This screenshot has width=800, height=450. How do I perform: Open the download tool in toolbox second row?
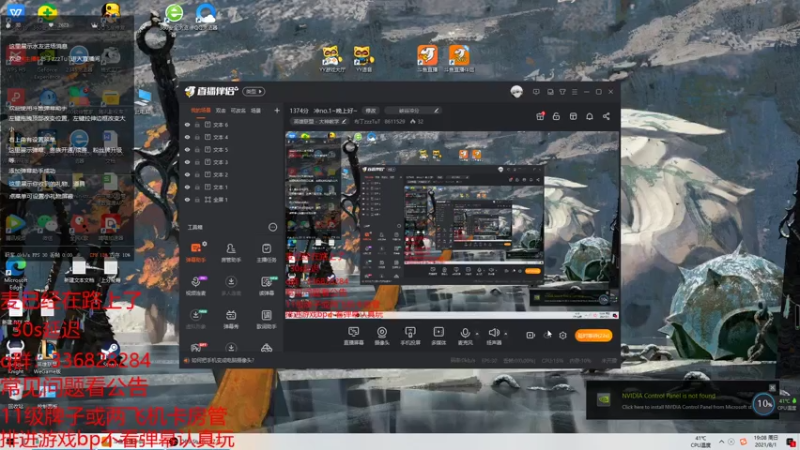[231, 286]
